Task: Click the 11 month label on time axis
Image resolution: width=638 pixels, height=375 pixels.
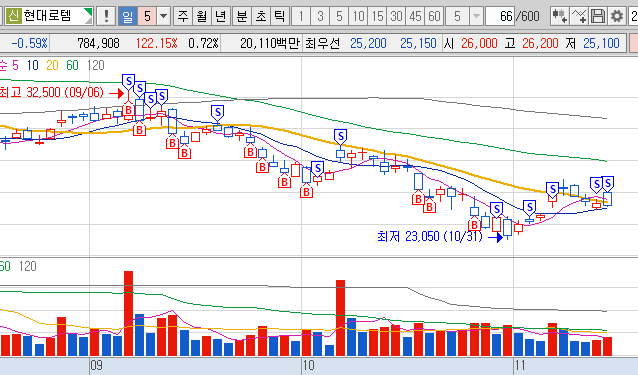Action: point(520,365)
